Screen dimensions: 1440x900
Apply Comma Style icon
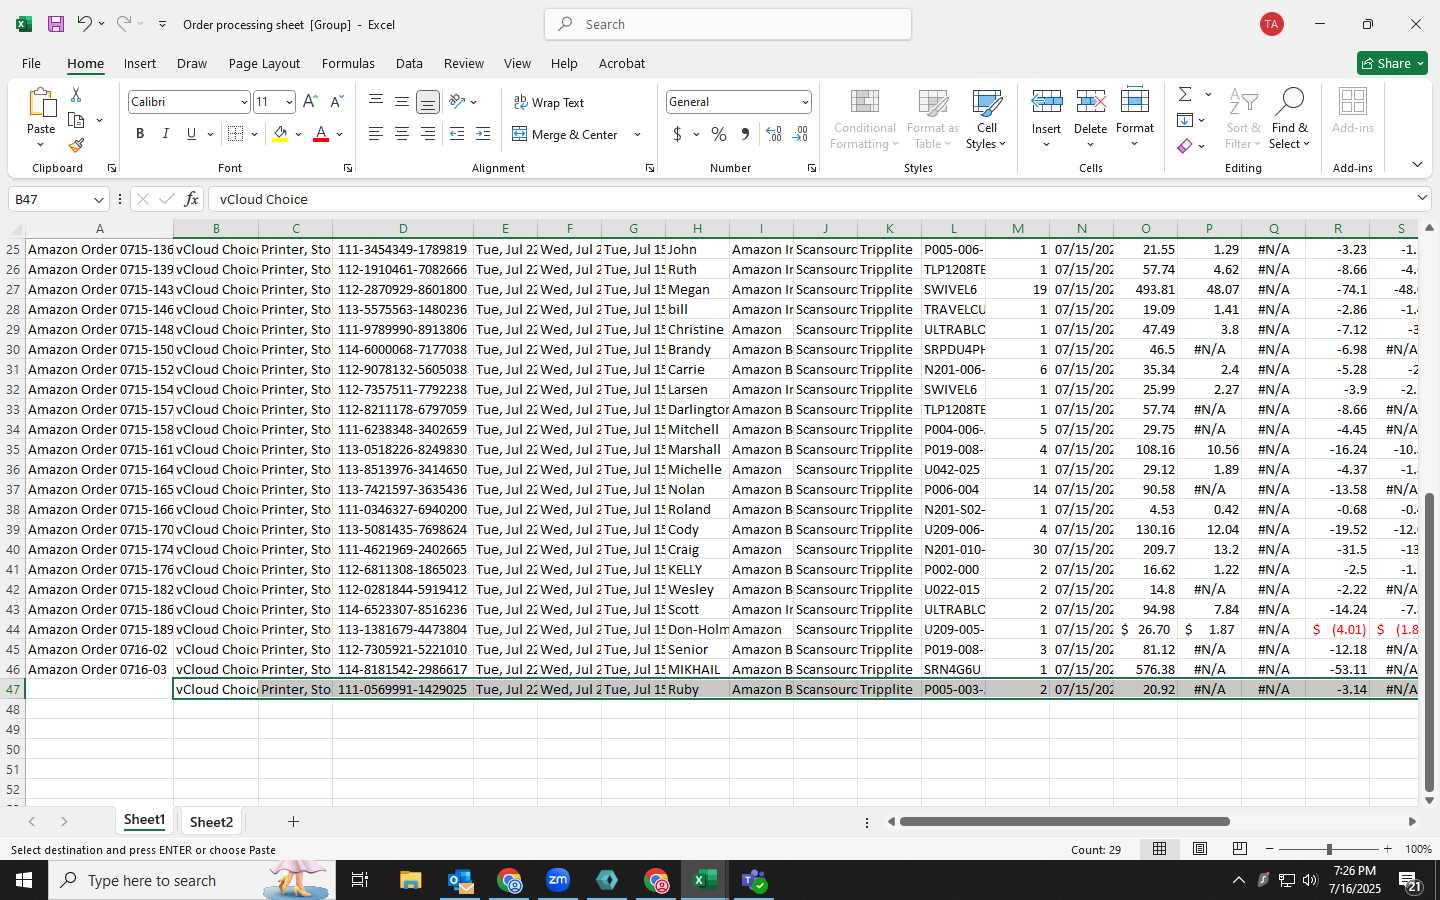tap(745, 134)
